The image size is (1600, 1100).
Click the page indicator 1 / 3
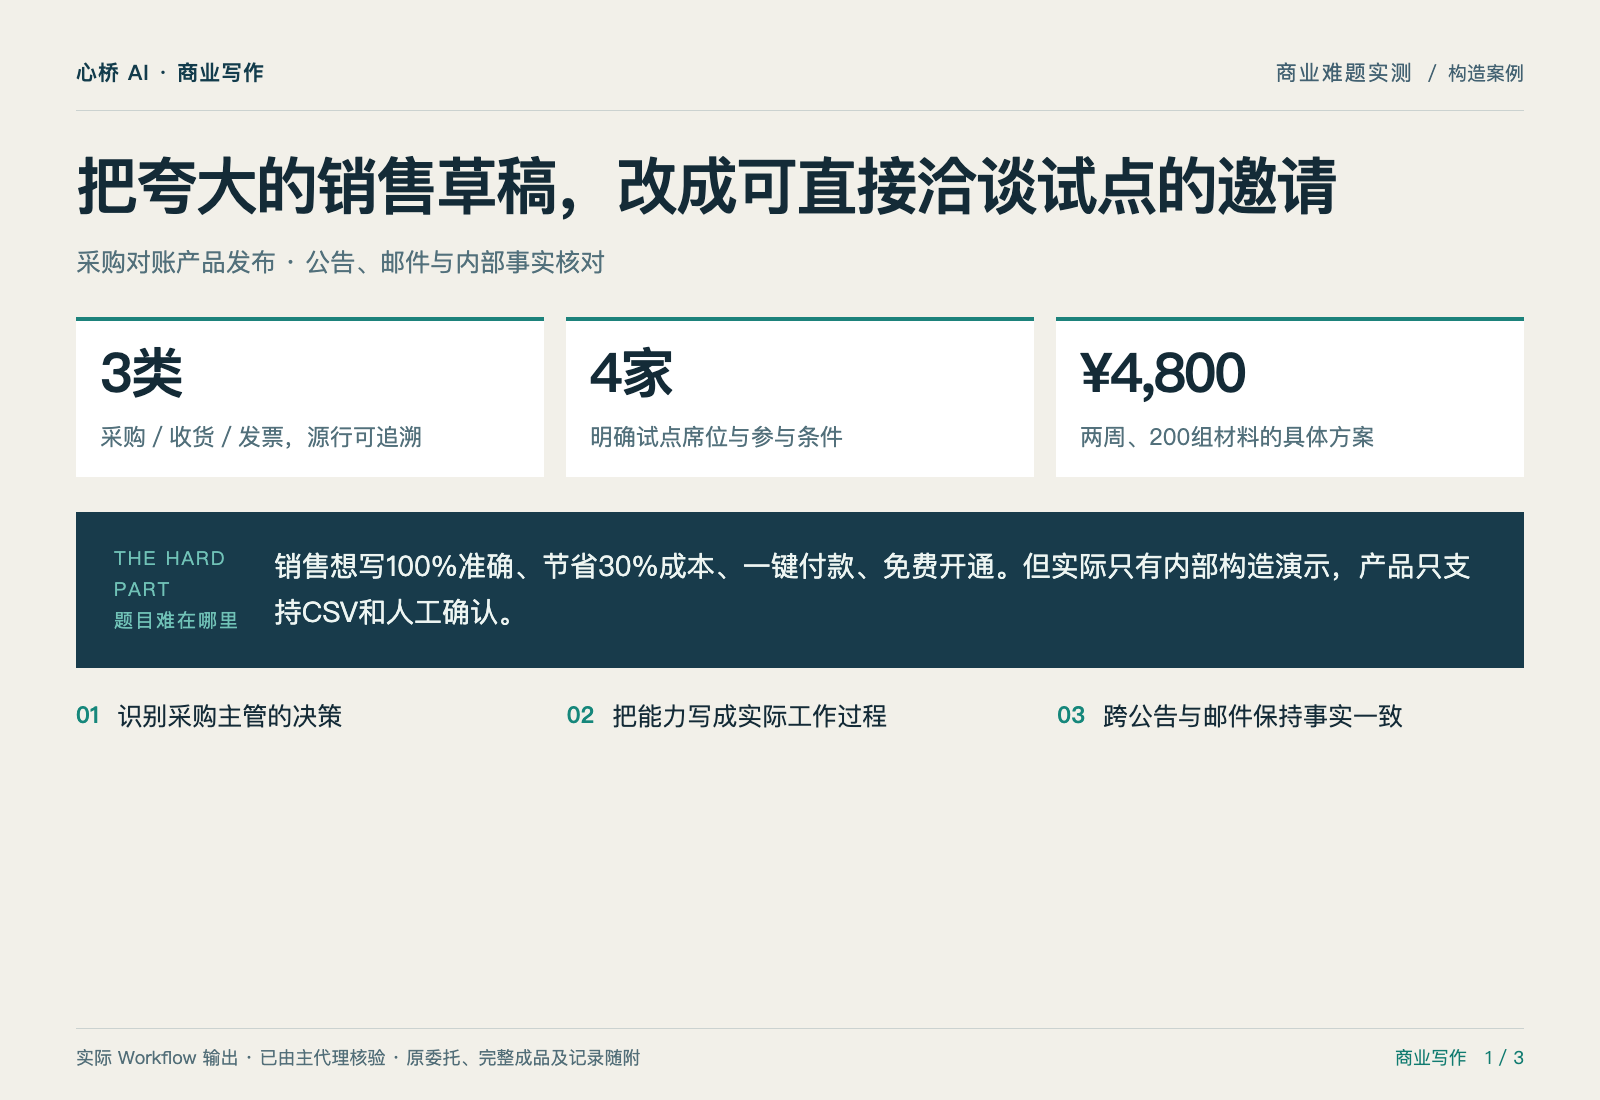click(1504, 1058)
